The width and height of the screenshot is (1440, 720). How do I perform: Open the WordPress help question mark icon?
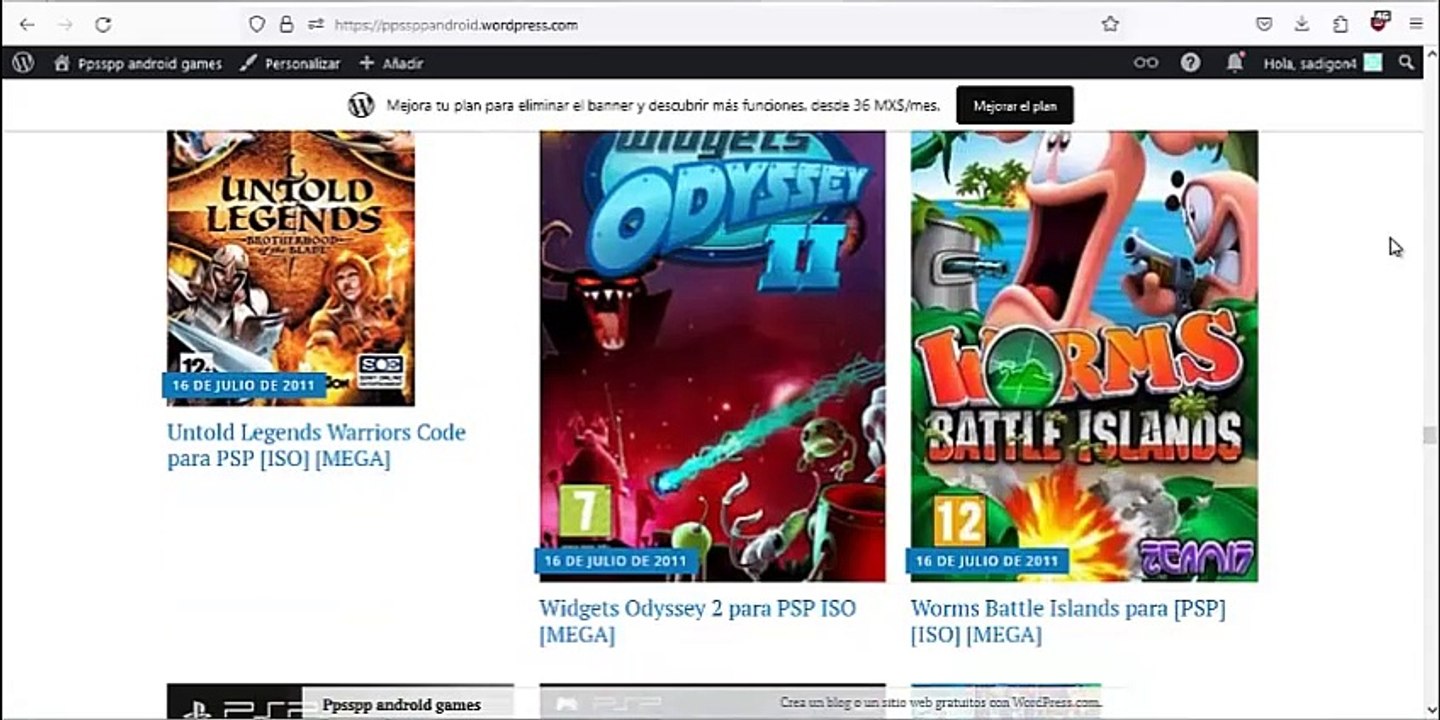(1190, 62)
